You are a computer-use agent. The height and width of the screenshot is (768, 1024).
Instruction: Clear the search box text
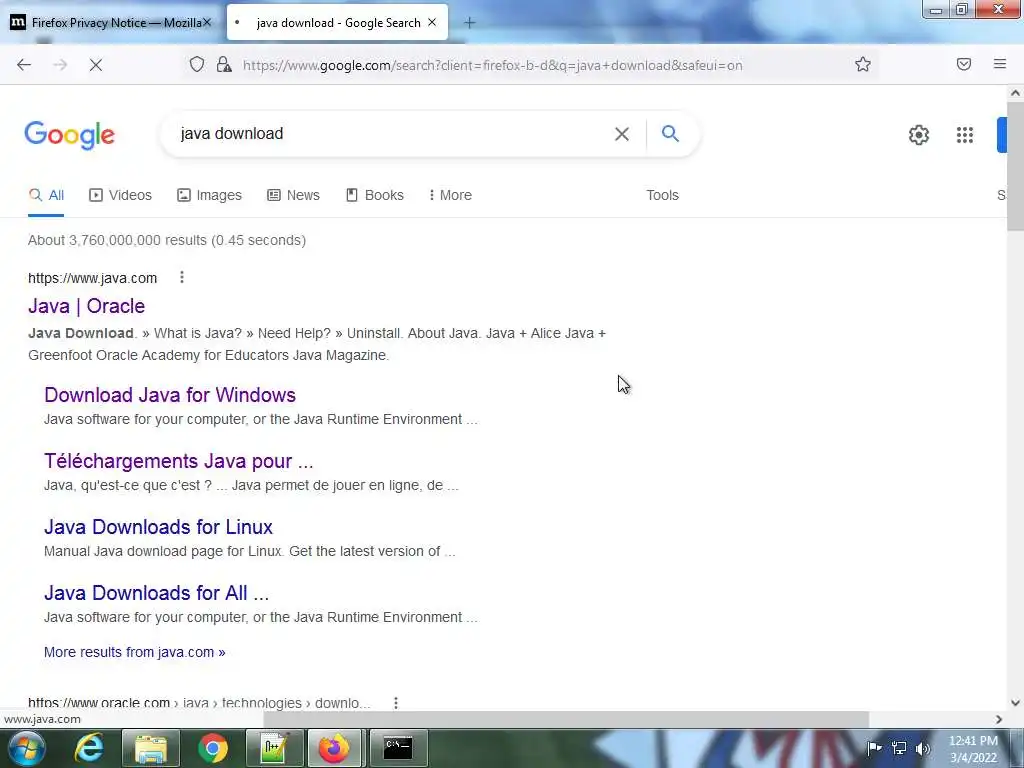622,134
